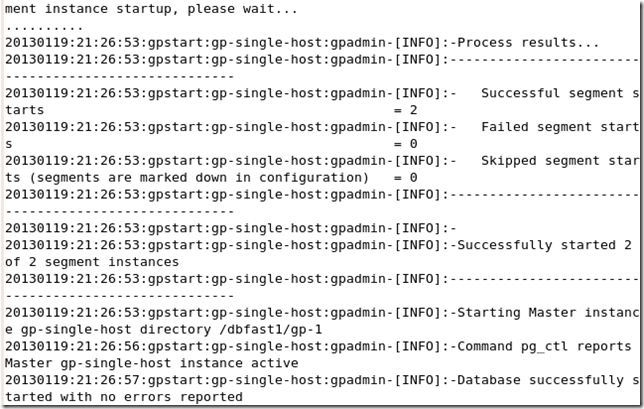Click the 21:26:56 timestamp in the log

click(107, 346)
